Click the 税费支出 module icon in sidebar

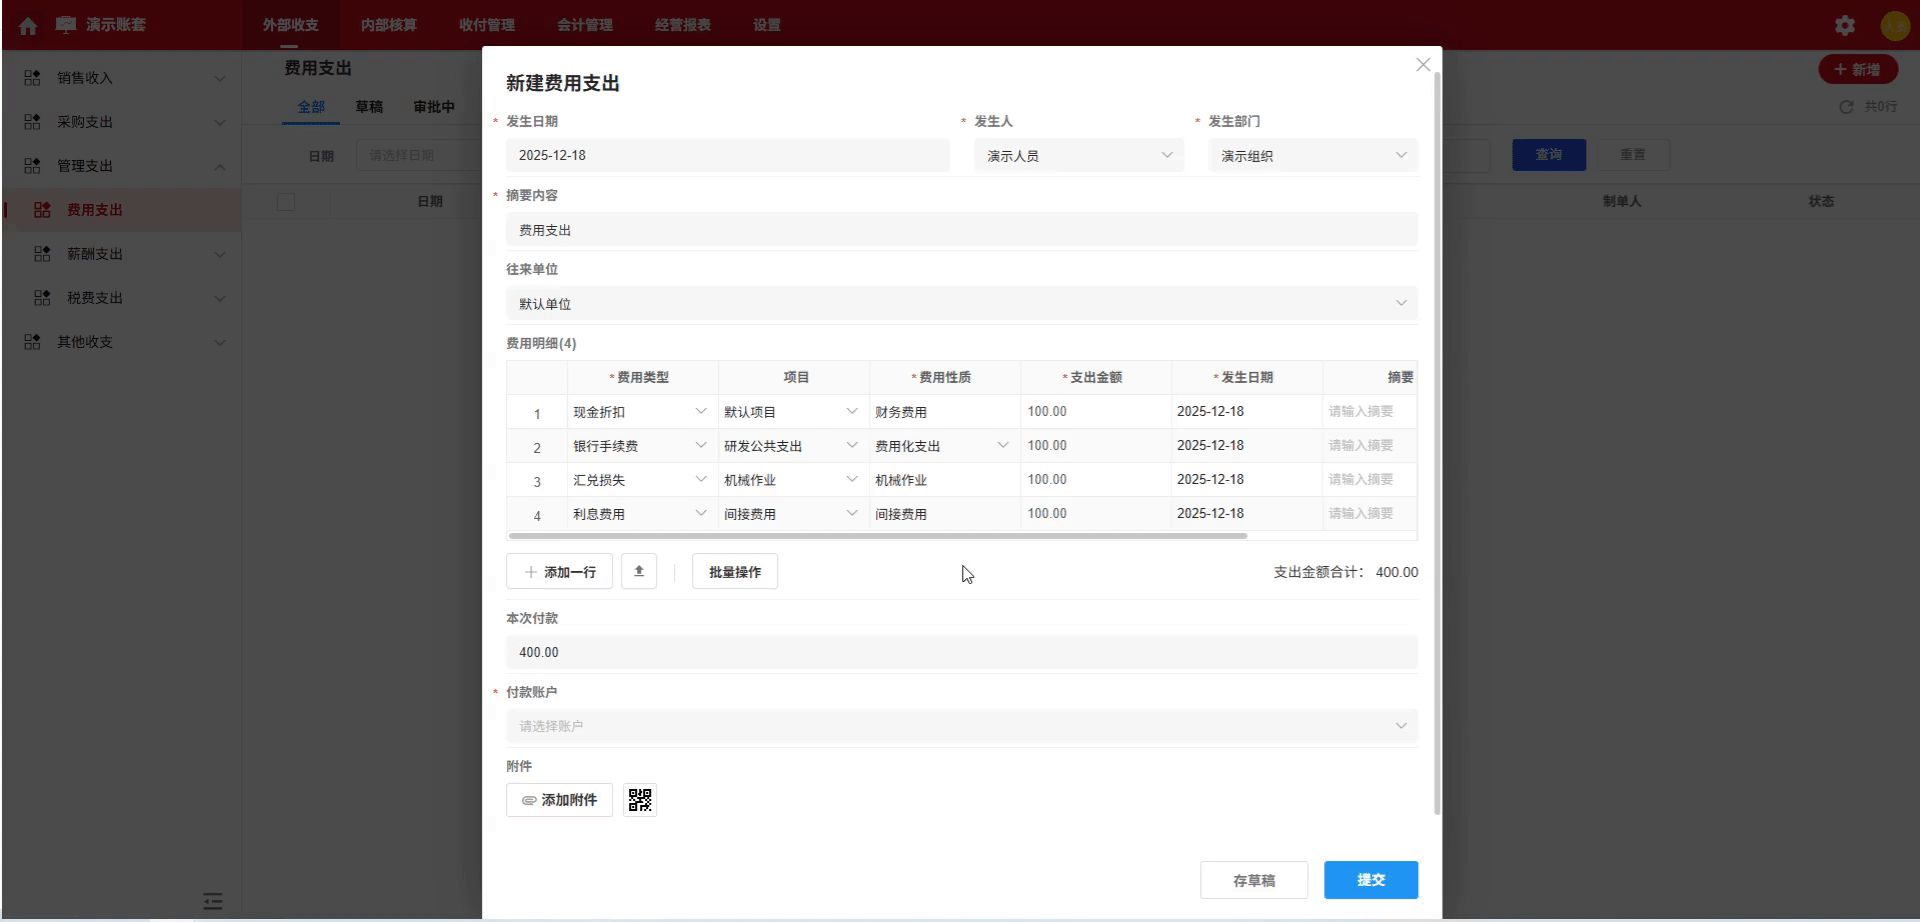41,297
